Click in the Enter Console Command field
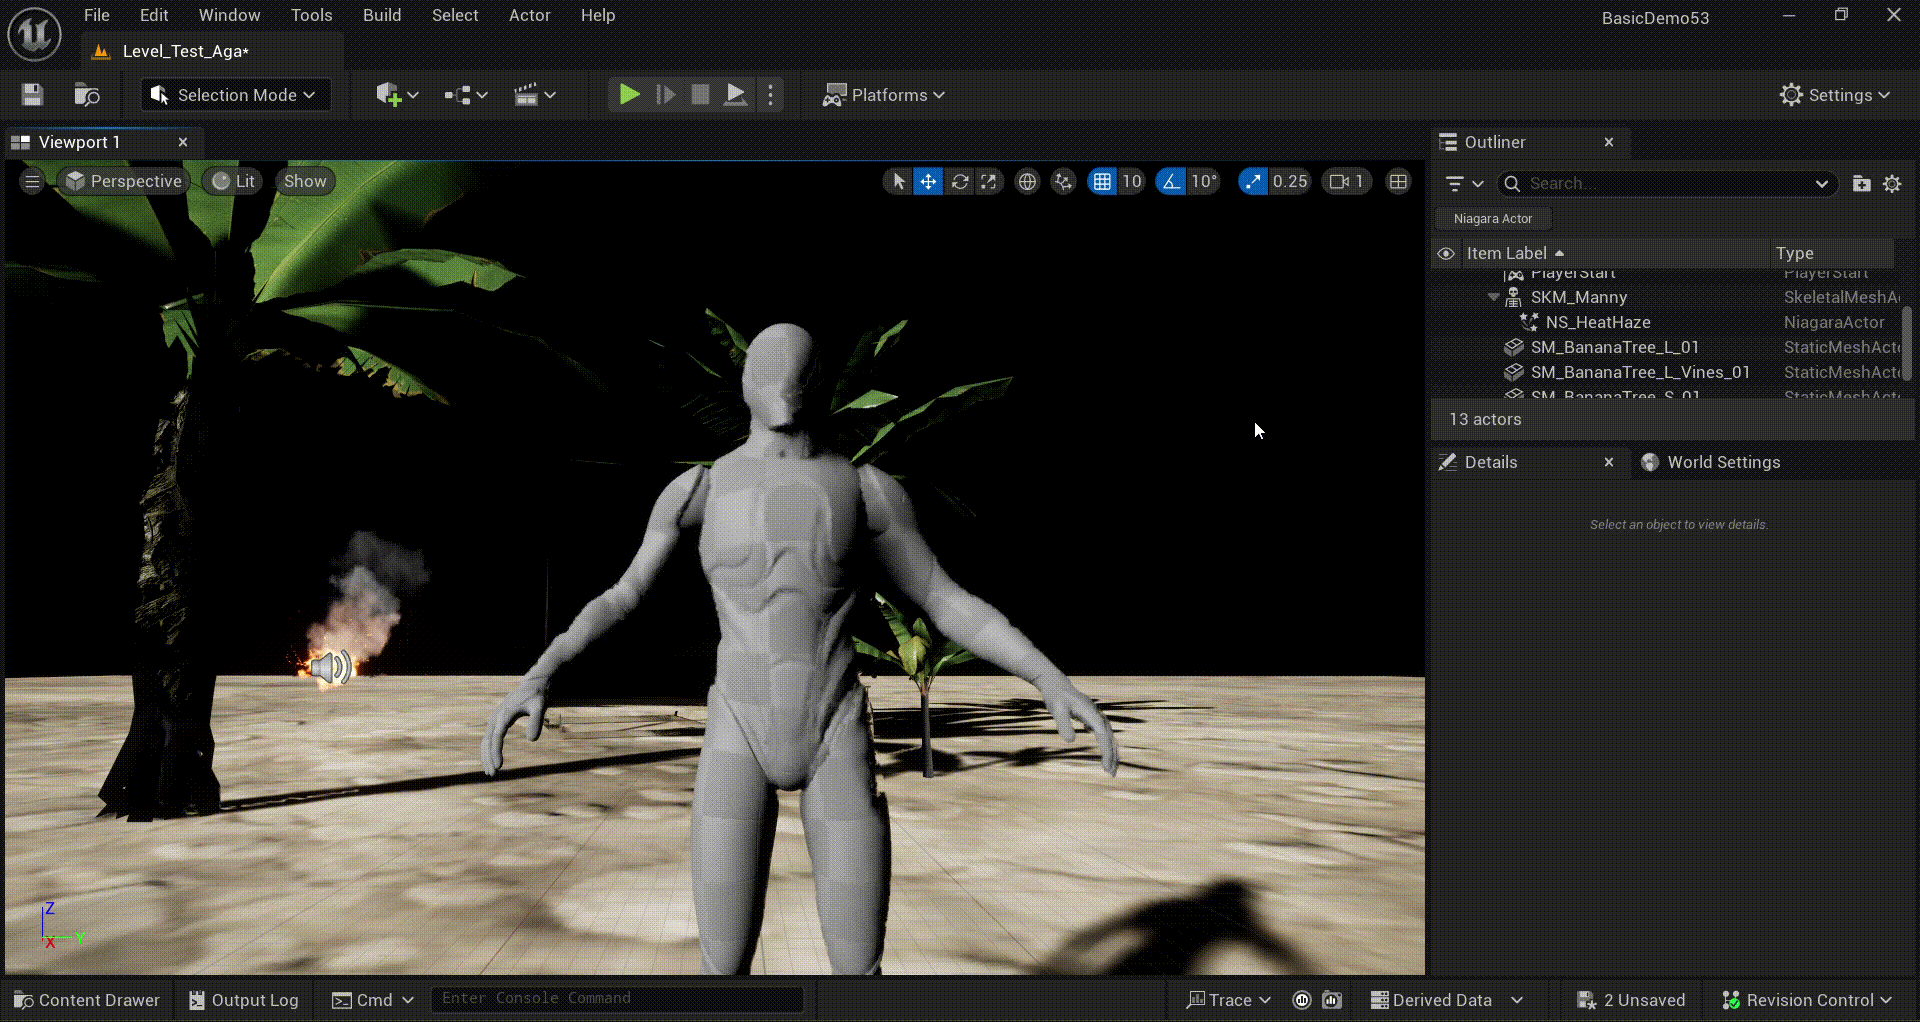 (617, 998)
